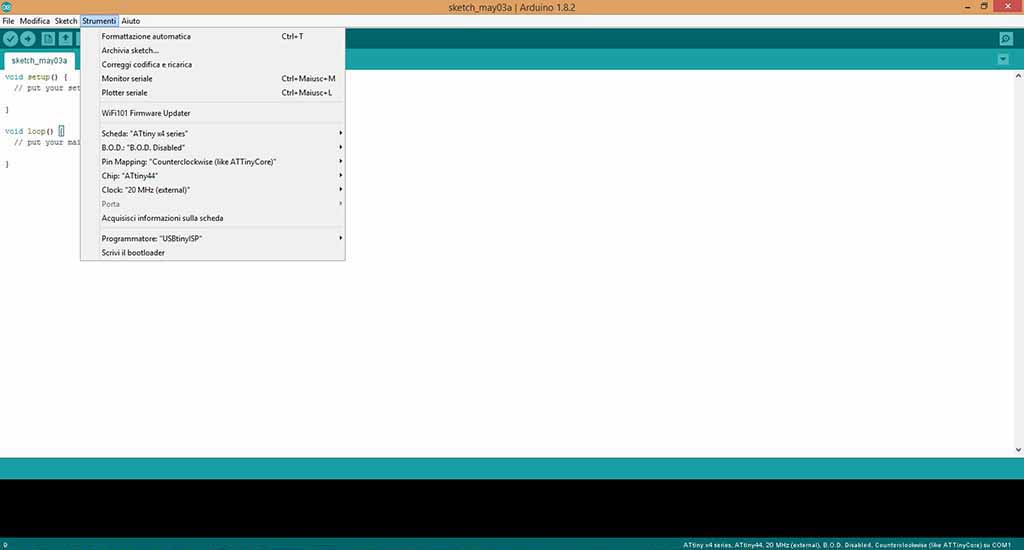Click the New sketch icon

(x=48, y=39)
